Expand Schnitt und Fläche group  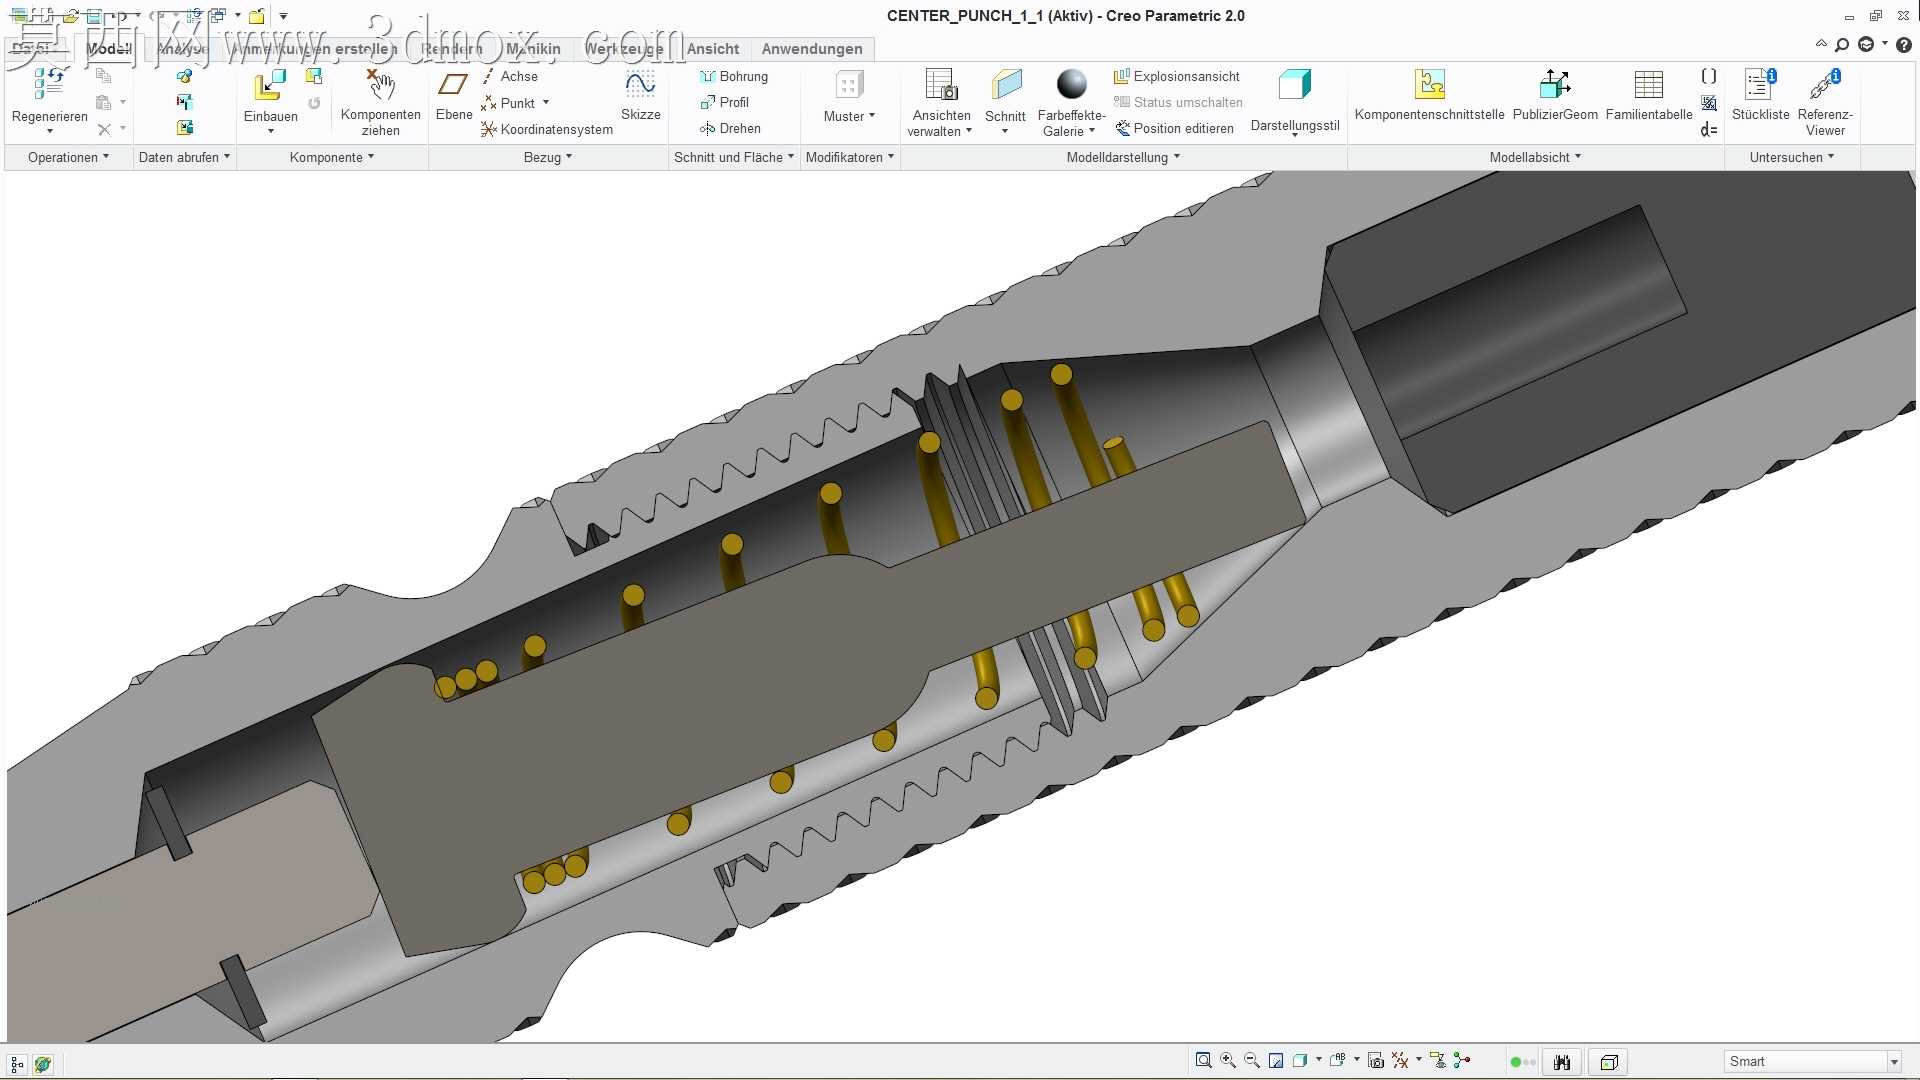[x=734, y=157]
